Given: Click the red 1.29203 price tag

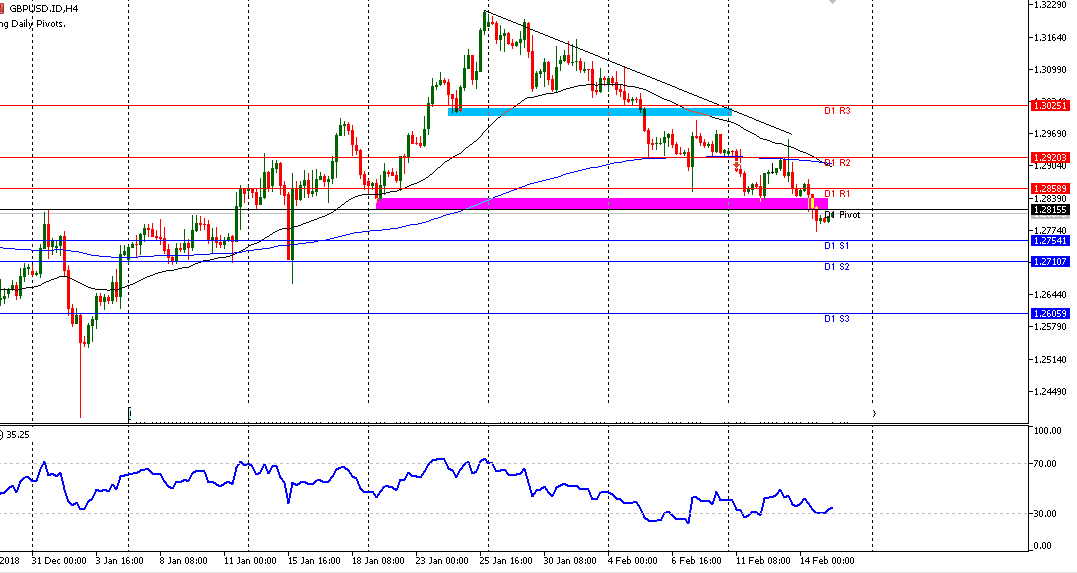Looking at the screenshot, I should [1049, 157].
